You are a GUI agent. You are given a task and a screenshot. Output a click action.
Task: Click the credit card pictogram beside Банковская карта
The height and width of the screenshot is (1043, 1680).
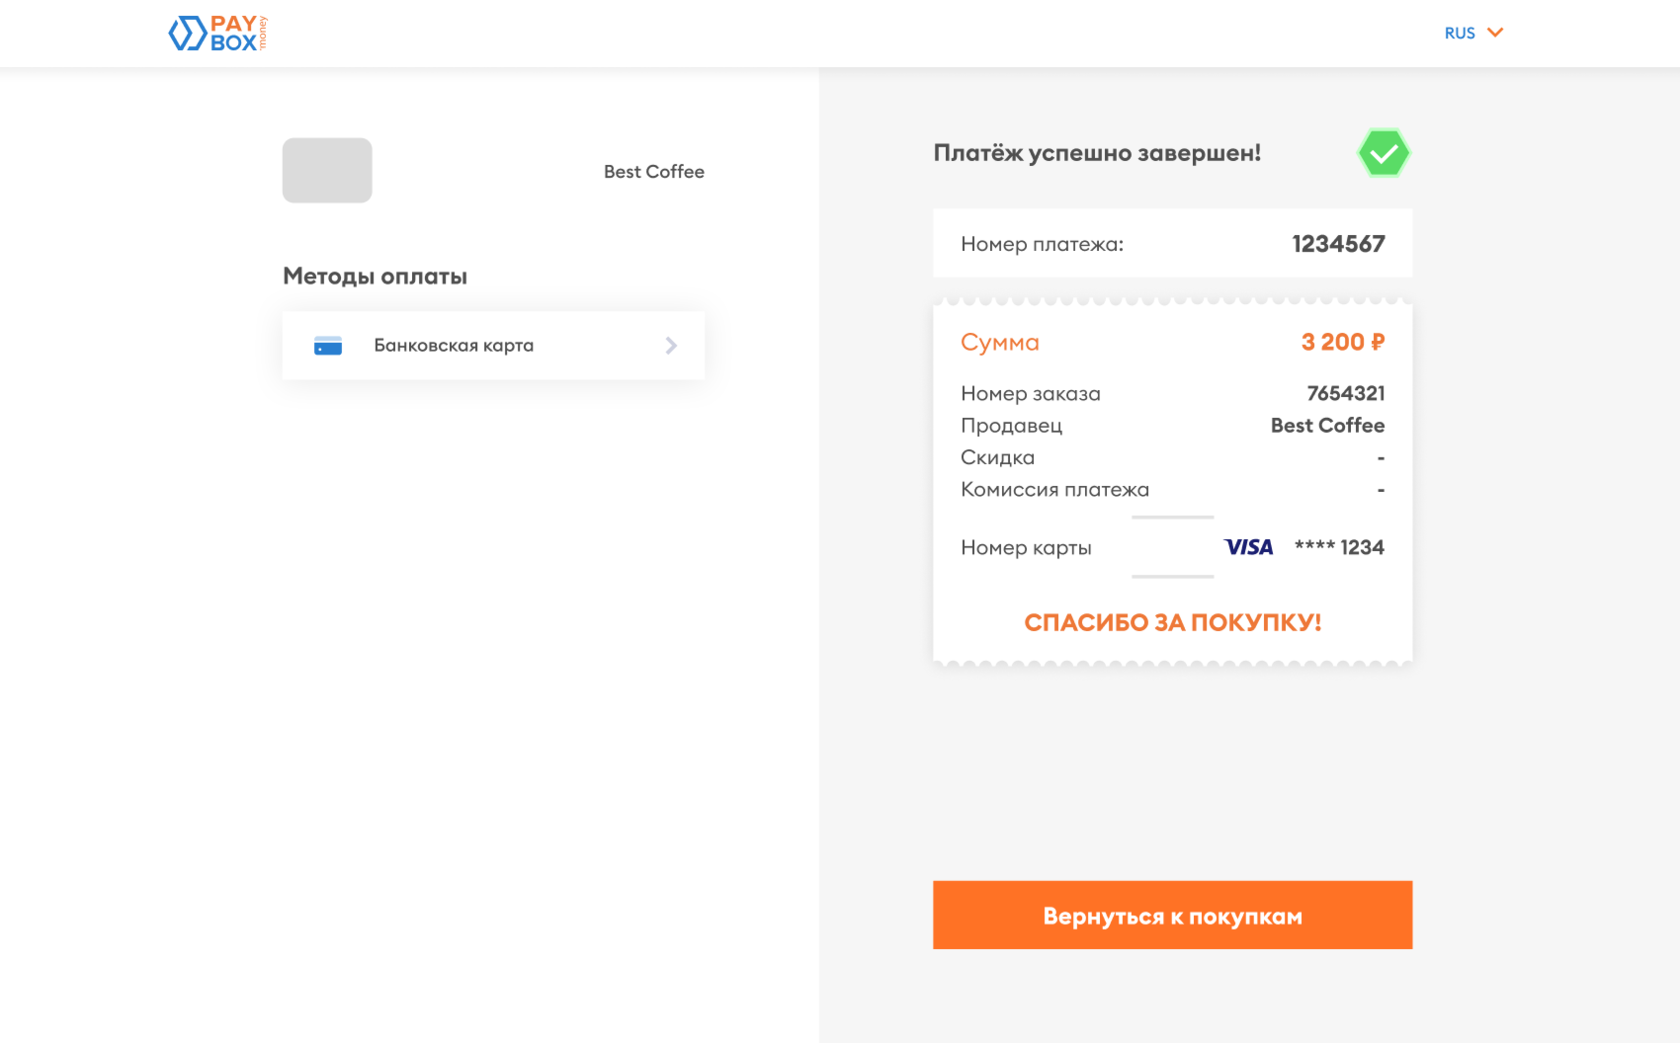[x=328, y=345]
